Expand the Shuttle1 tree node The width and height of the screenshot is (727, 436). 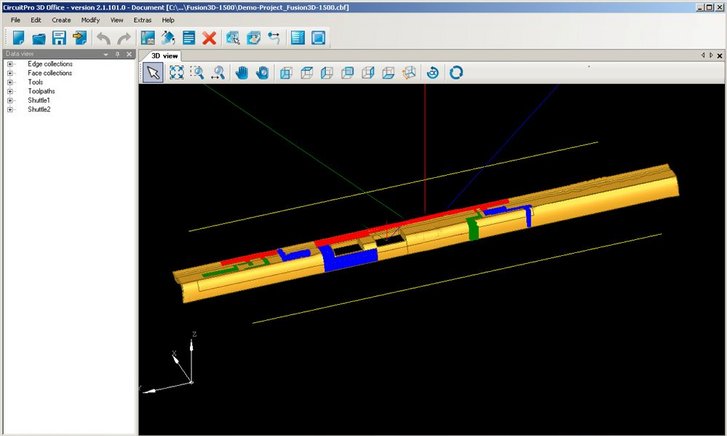pos(10,100)
